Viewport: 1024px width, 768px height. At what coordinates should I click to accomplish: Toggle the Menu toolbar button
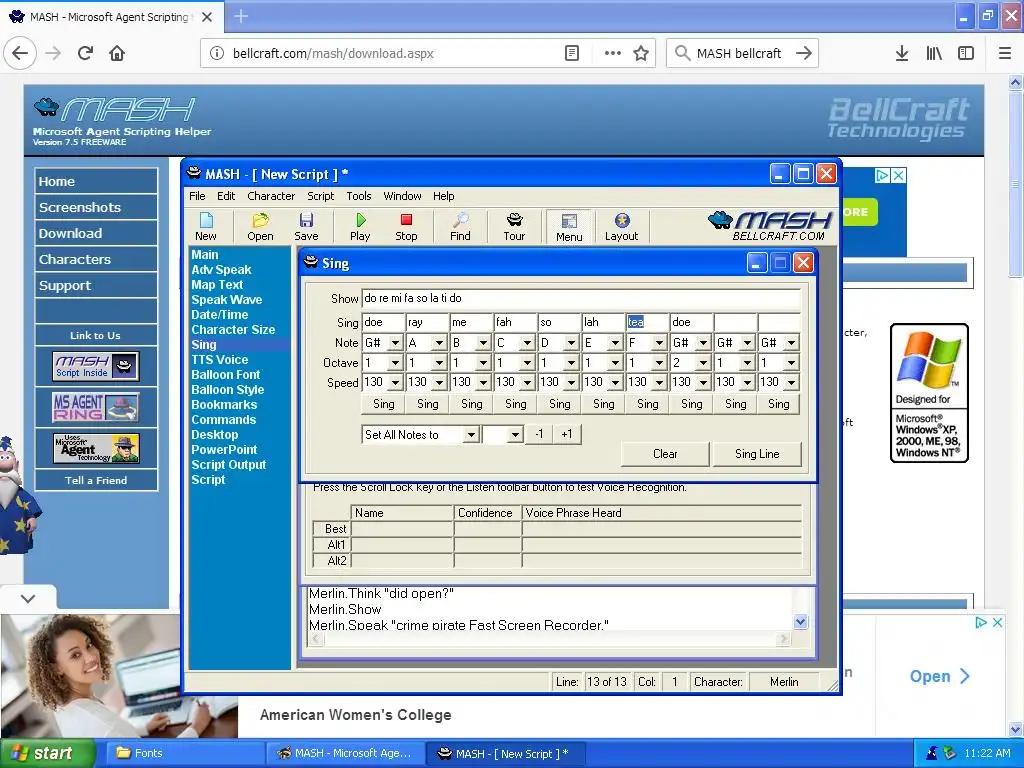click(569, 227)
